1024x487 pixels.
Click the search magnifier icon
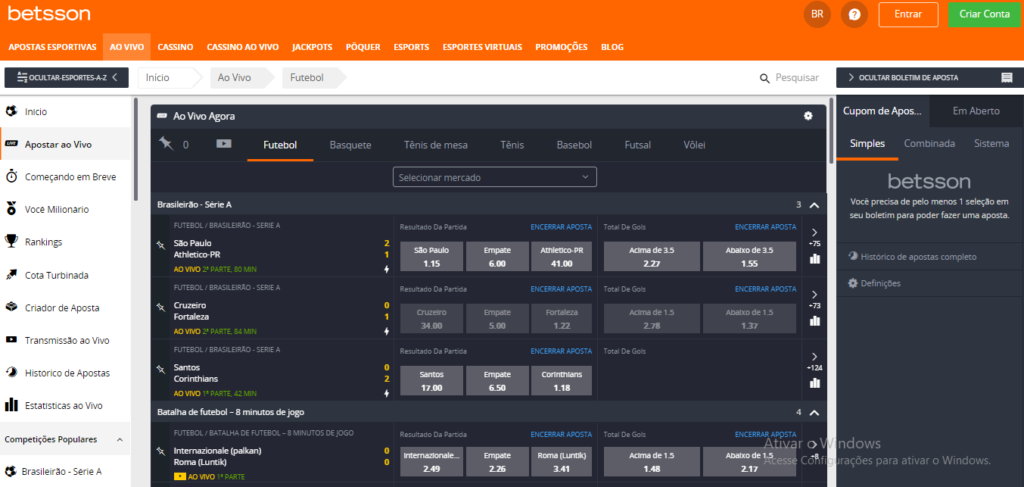click(x=765, y=78)
